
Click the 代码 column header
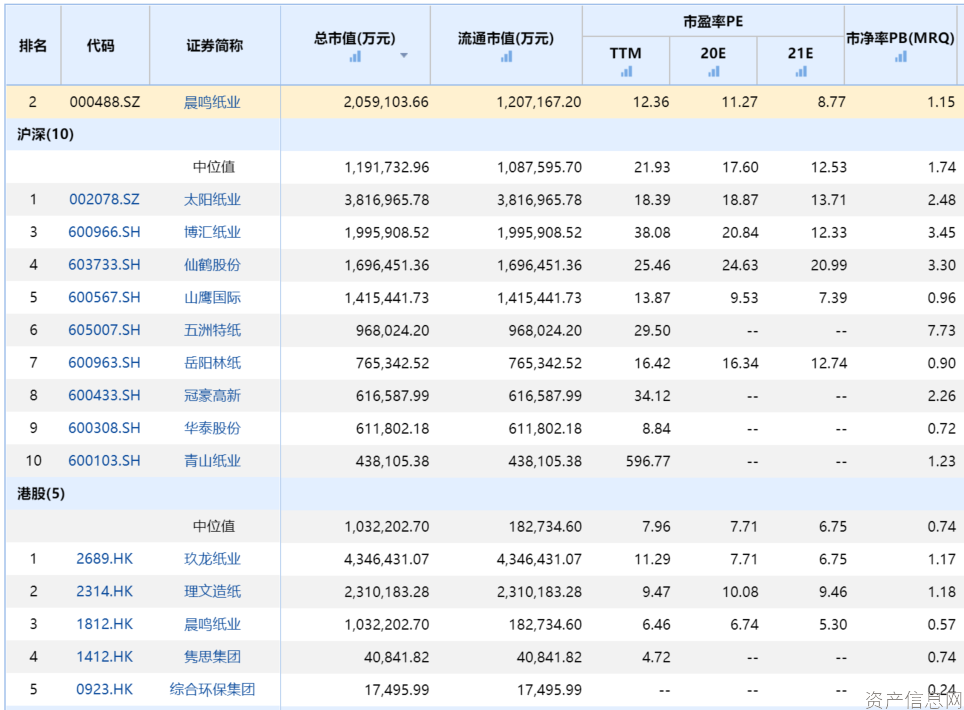point(100,45)
